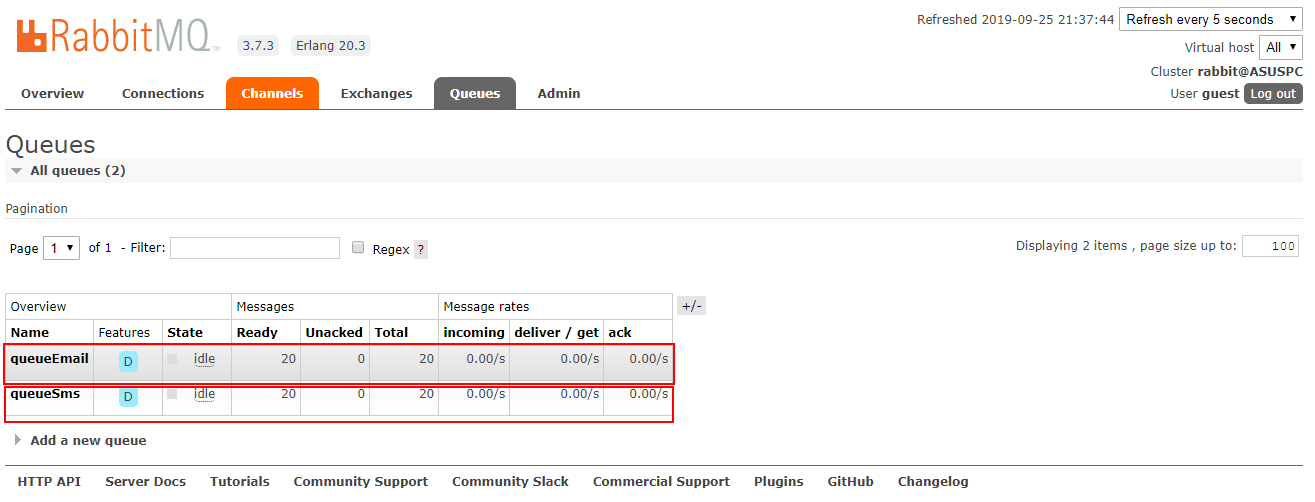
Task: Open the queueEmail queue link
Action: coord(50,358)
